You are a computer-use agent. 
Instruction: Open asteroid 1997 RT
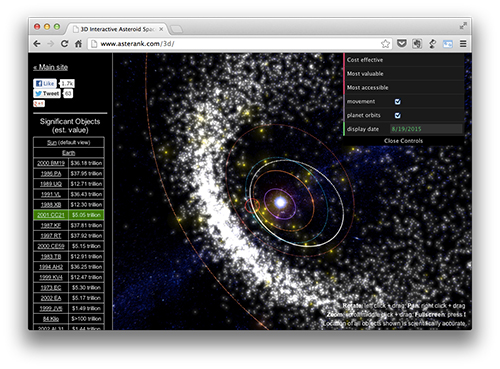click(51, 236)
